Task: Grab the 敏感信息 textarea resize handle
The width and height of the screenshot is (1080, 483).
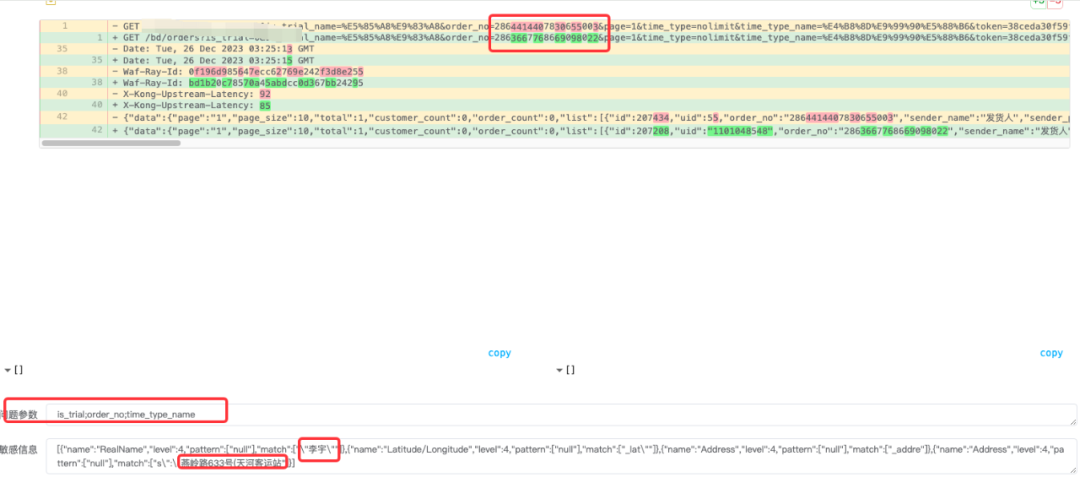Action: [x=1073, y=470]
